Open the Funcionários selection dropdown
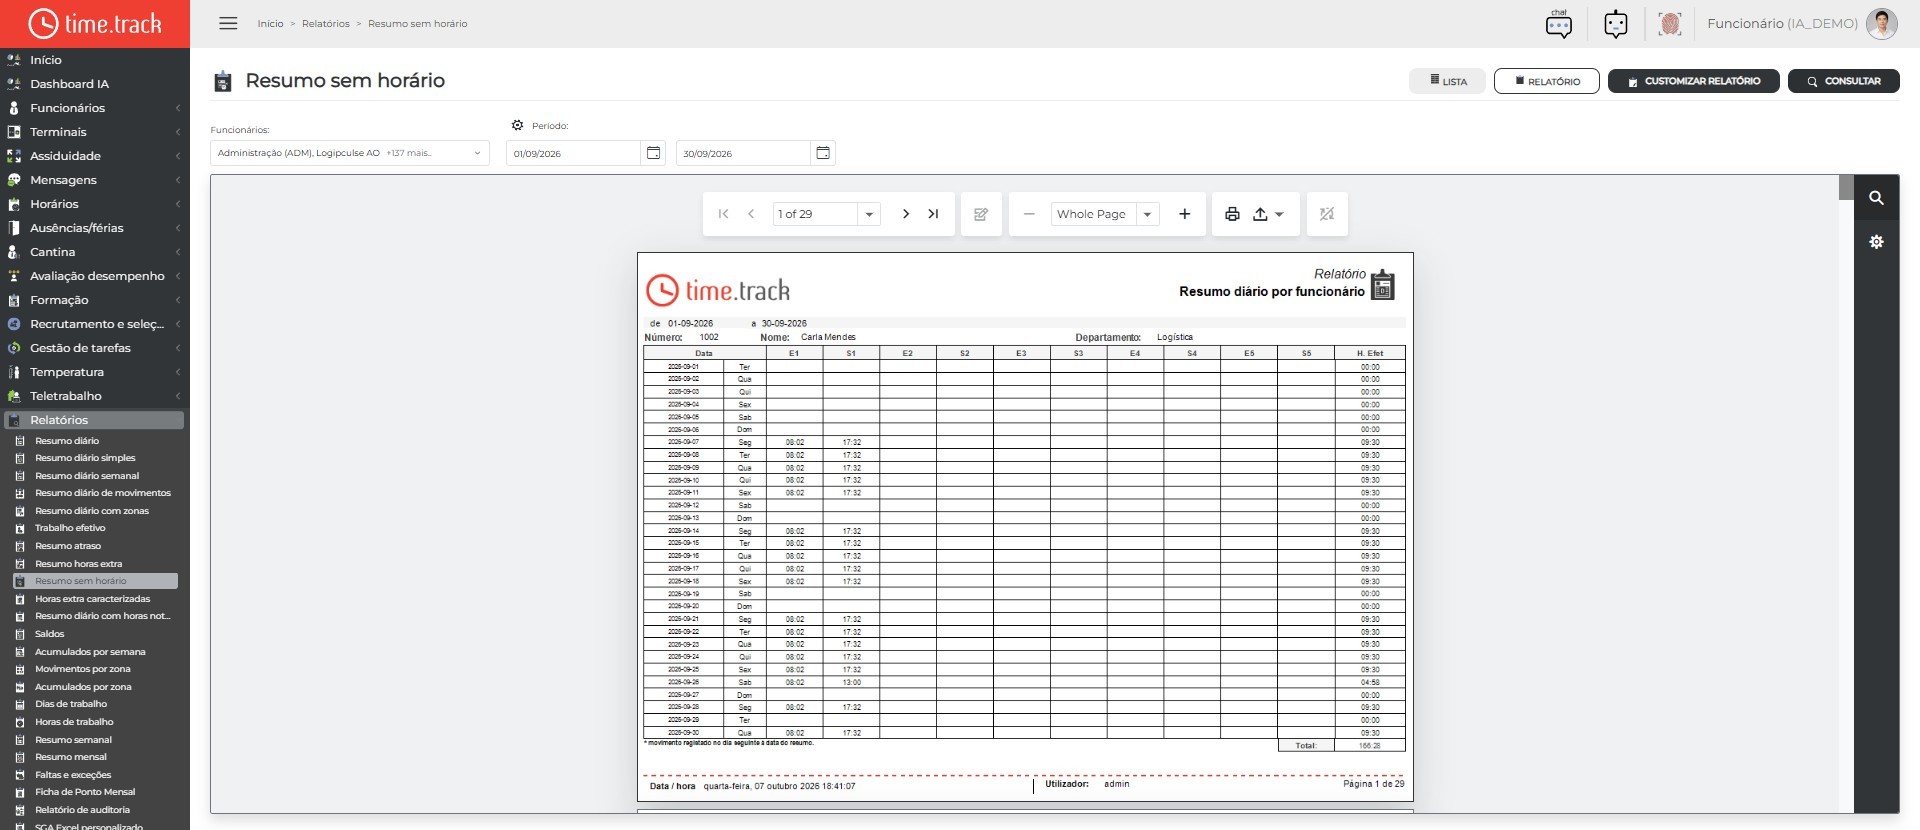Screen dimensions: 1920x830 coord(350,153)
